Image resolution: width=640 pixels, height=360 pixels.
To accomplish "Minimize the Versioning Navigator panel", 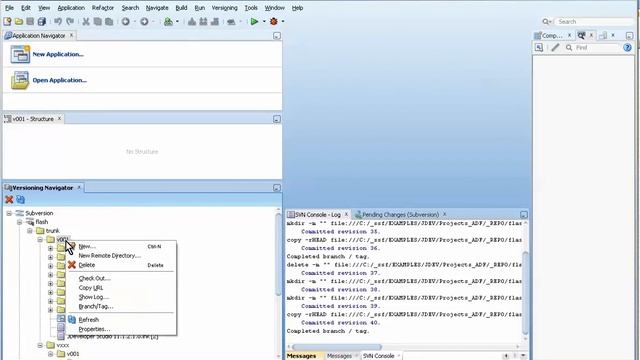I will 277,188.
